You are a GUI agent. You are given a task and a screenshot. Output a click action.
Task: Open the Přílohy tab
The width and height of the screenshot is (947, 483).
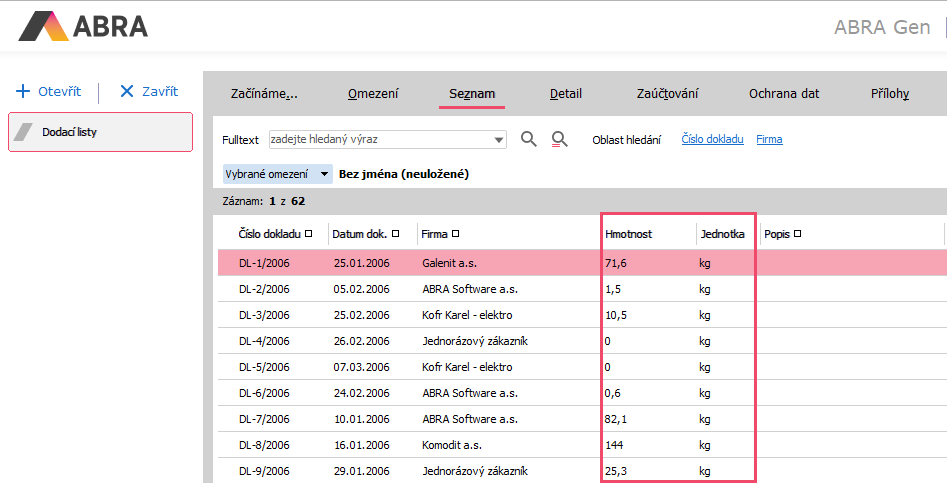click(890, 94)
